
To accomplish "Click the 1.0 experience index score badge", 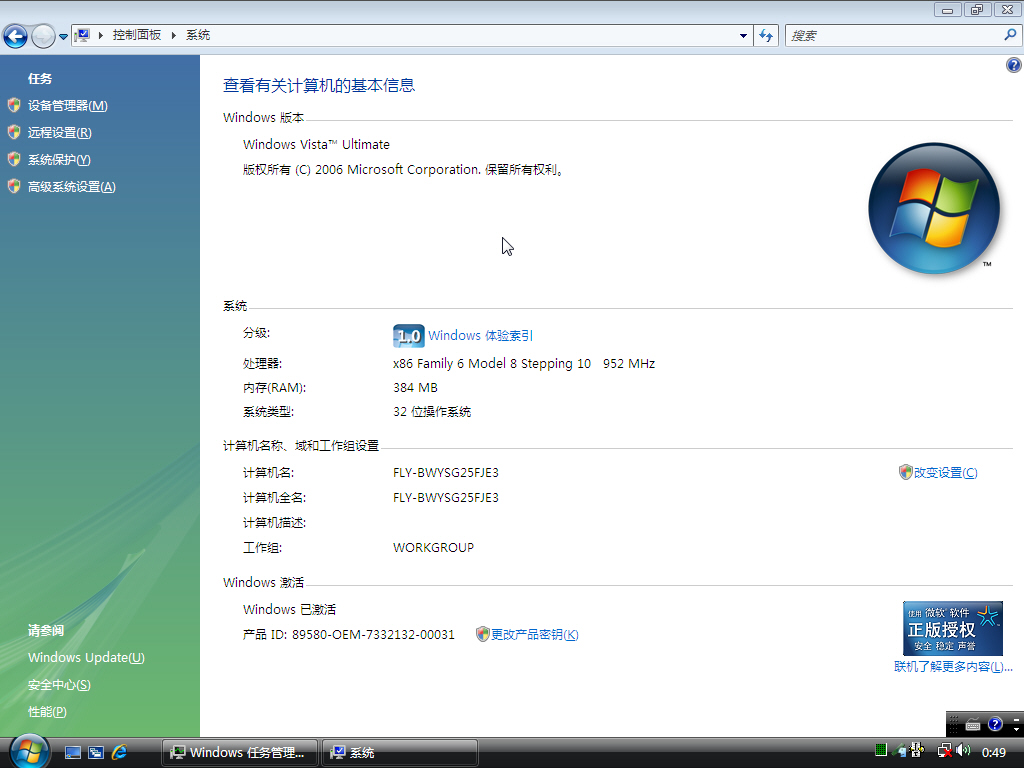I will click(x=409, y=336).
